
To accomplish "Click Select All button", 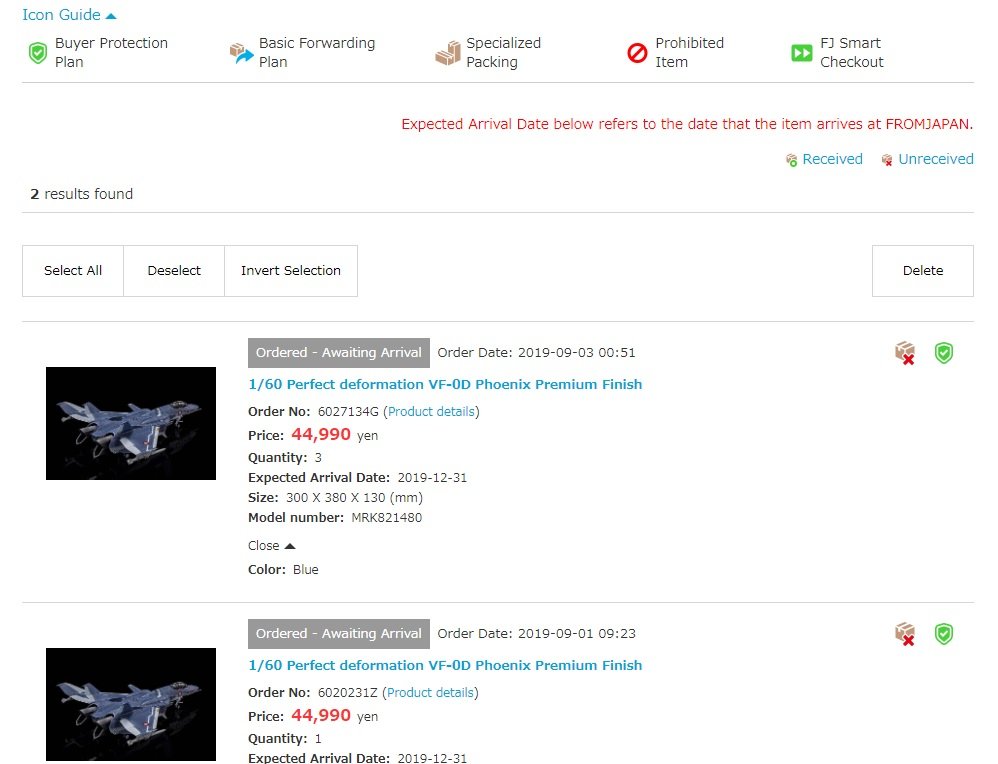I will click(x=73, y=271).
